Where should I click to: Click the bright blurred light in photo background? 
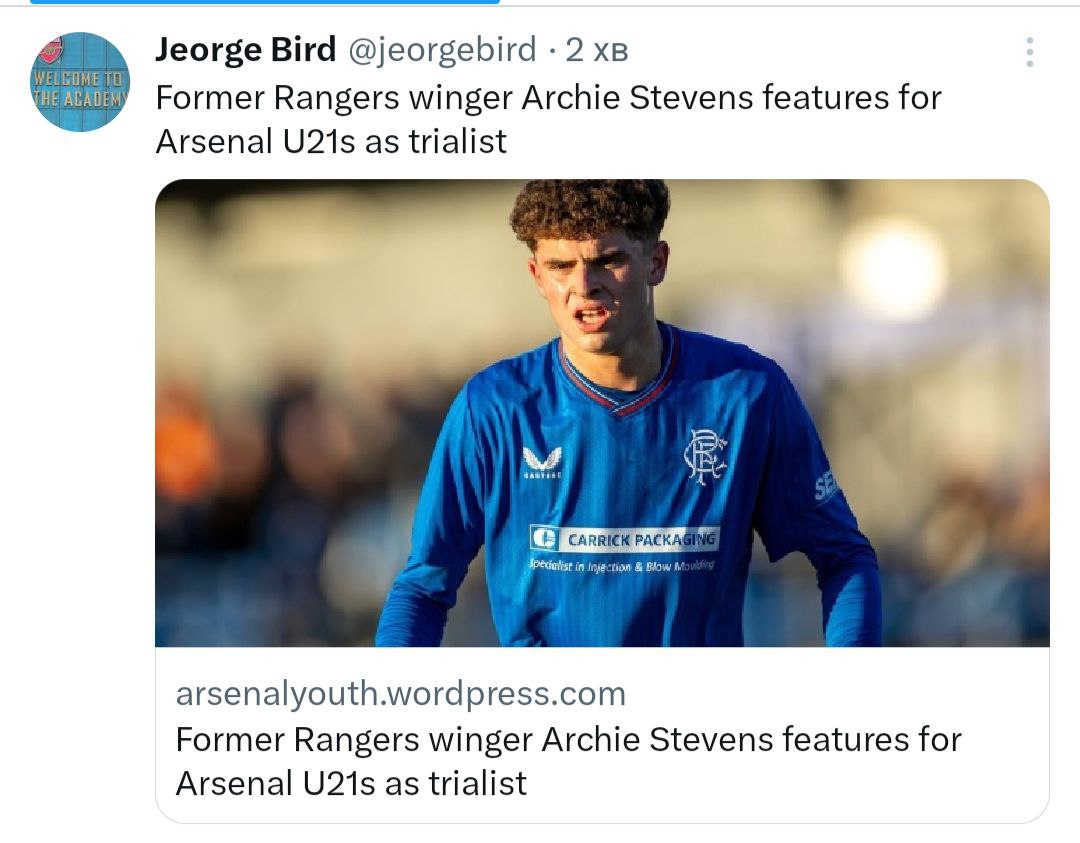892,267
